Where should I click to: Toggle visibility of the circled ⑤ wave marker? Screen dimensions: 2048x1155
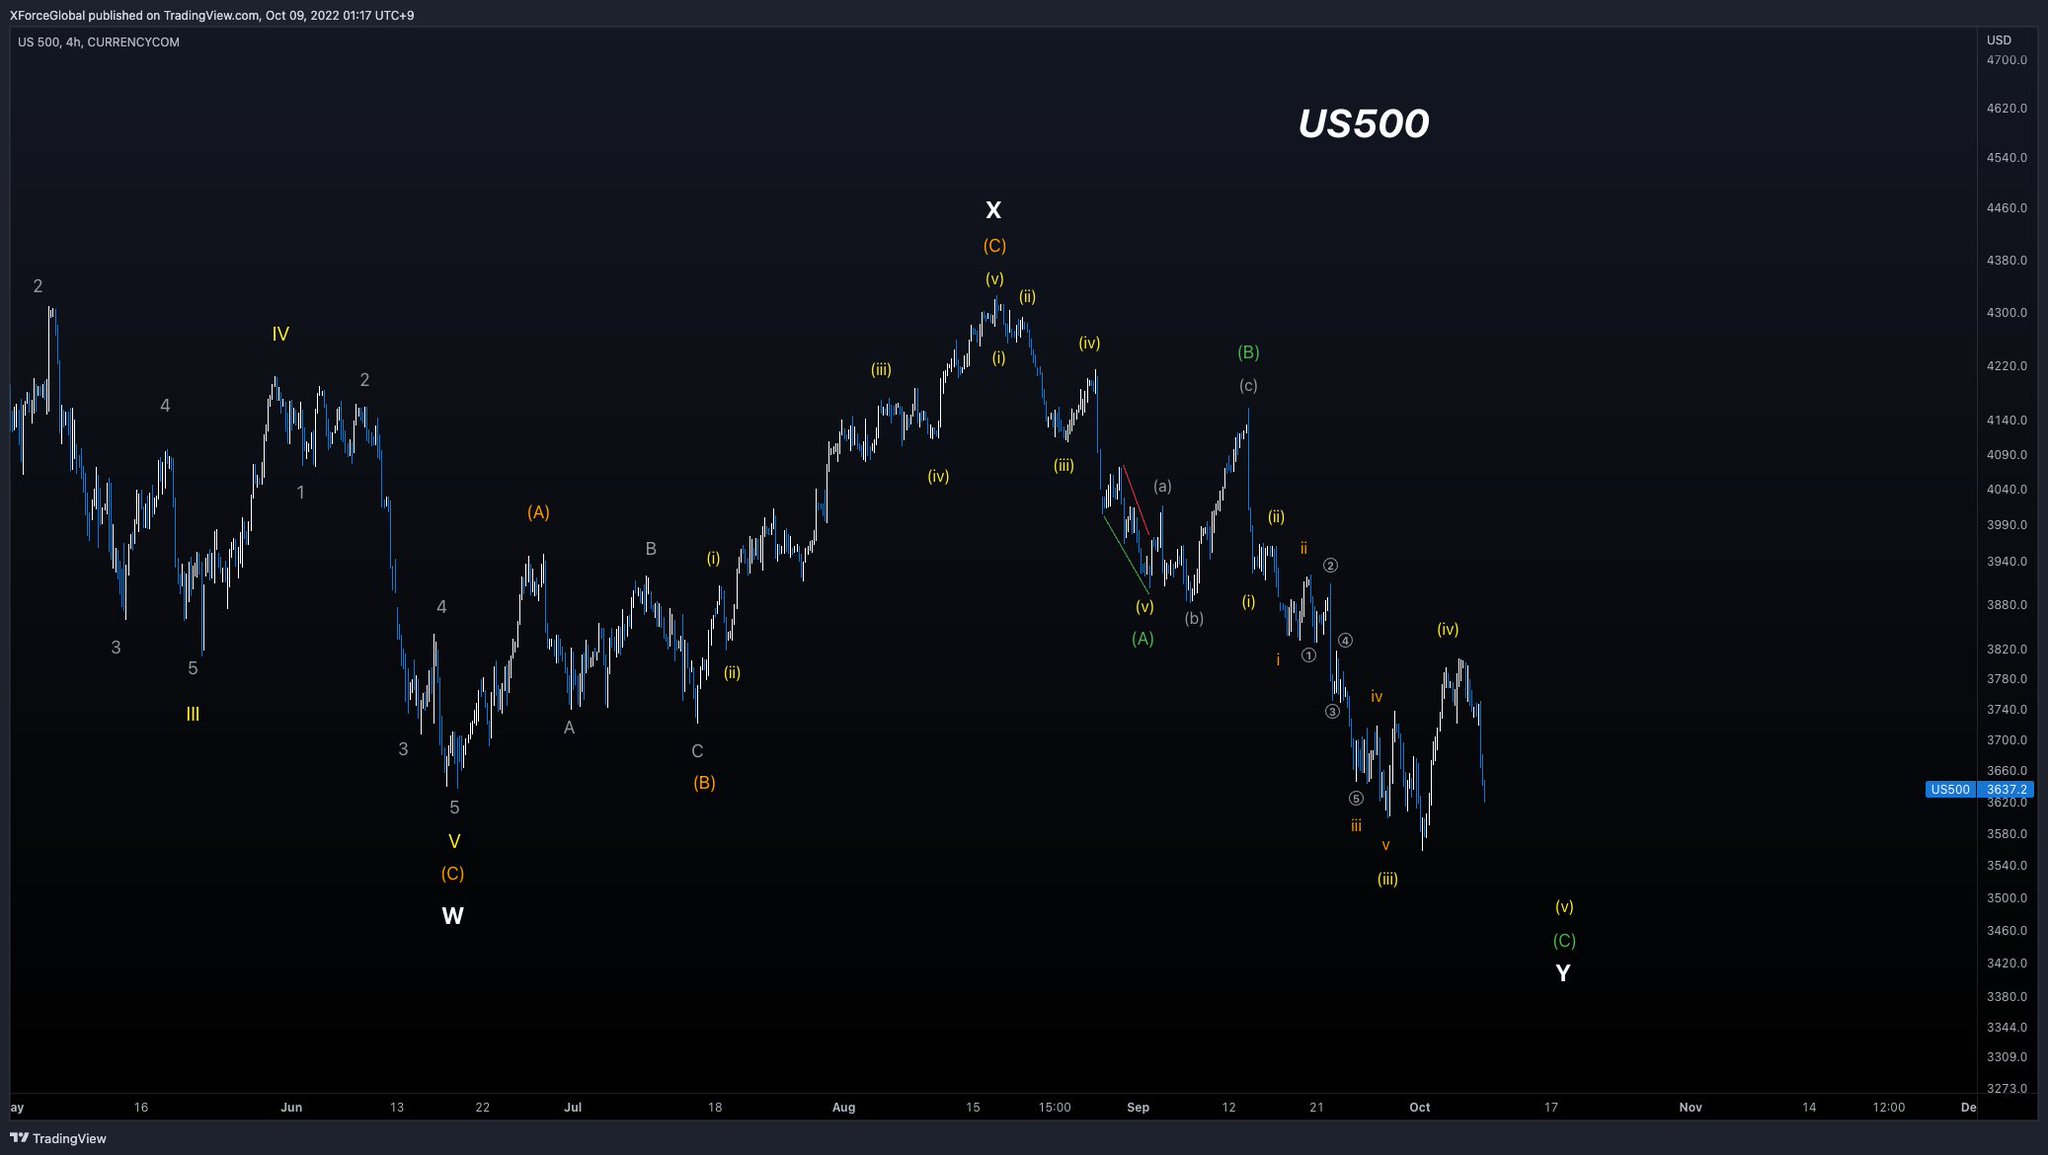coord(1355,798)
